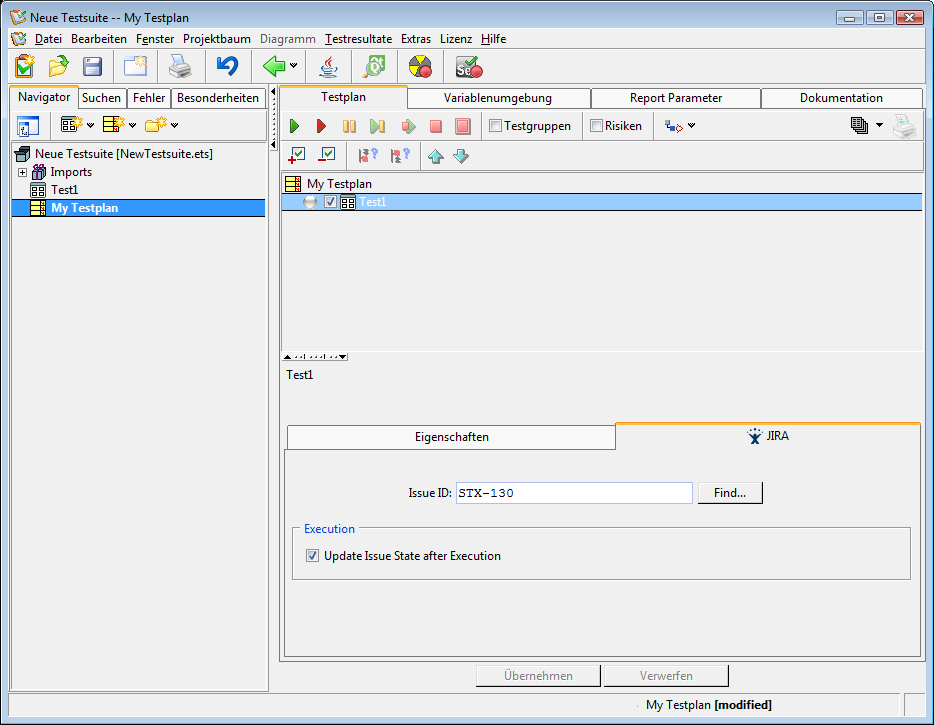Click the printer icon in main toolbar

(179, 67)
